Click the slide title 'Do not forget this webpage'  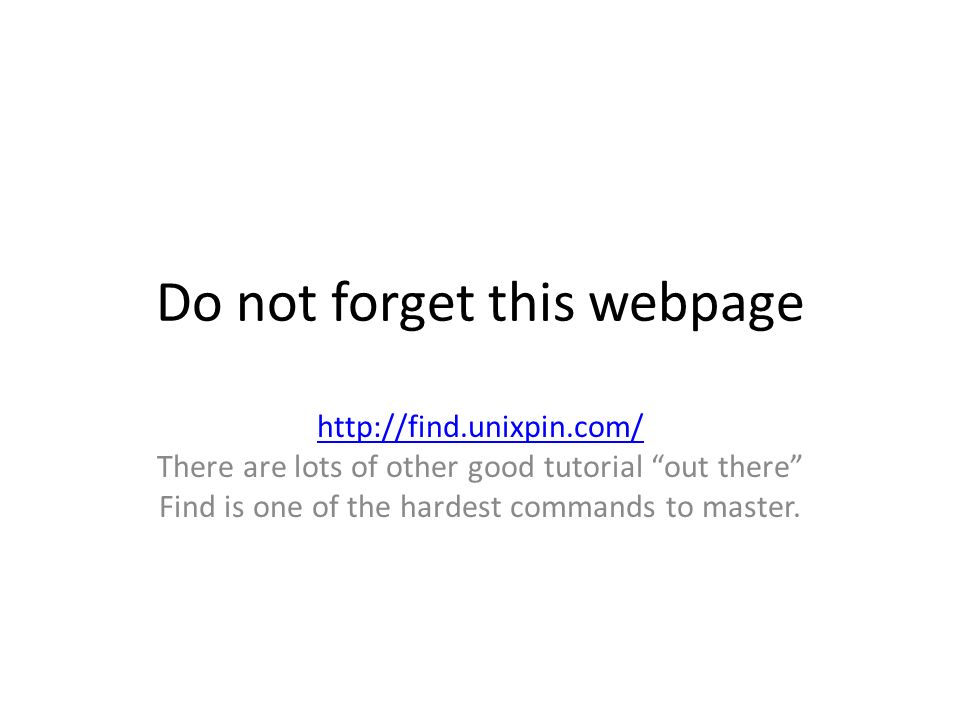click(x=480, y=304)
